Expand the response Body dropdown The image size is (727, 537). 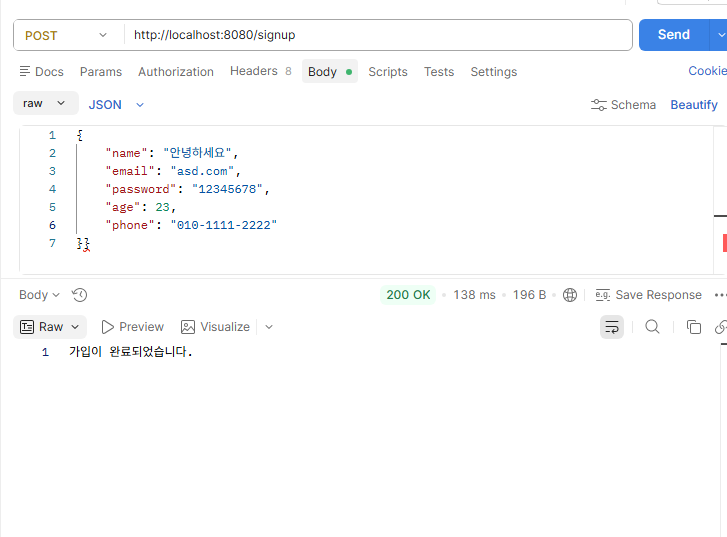(39, 295)
